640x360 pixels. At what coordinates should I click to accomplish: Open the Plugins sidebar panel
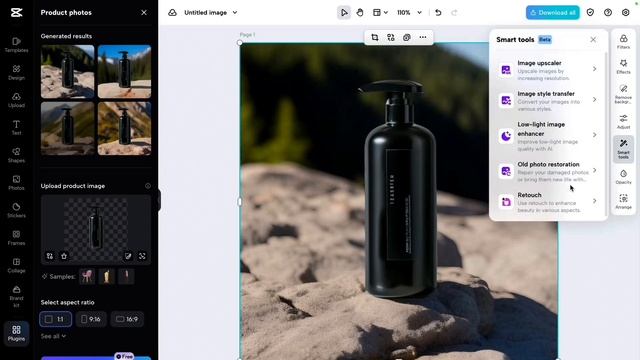point(16,333)
